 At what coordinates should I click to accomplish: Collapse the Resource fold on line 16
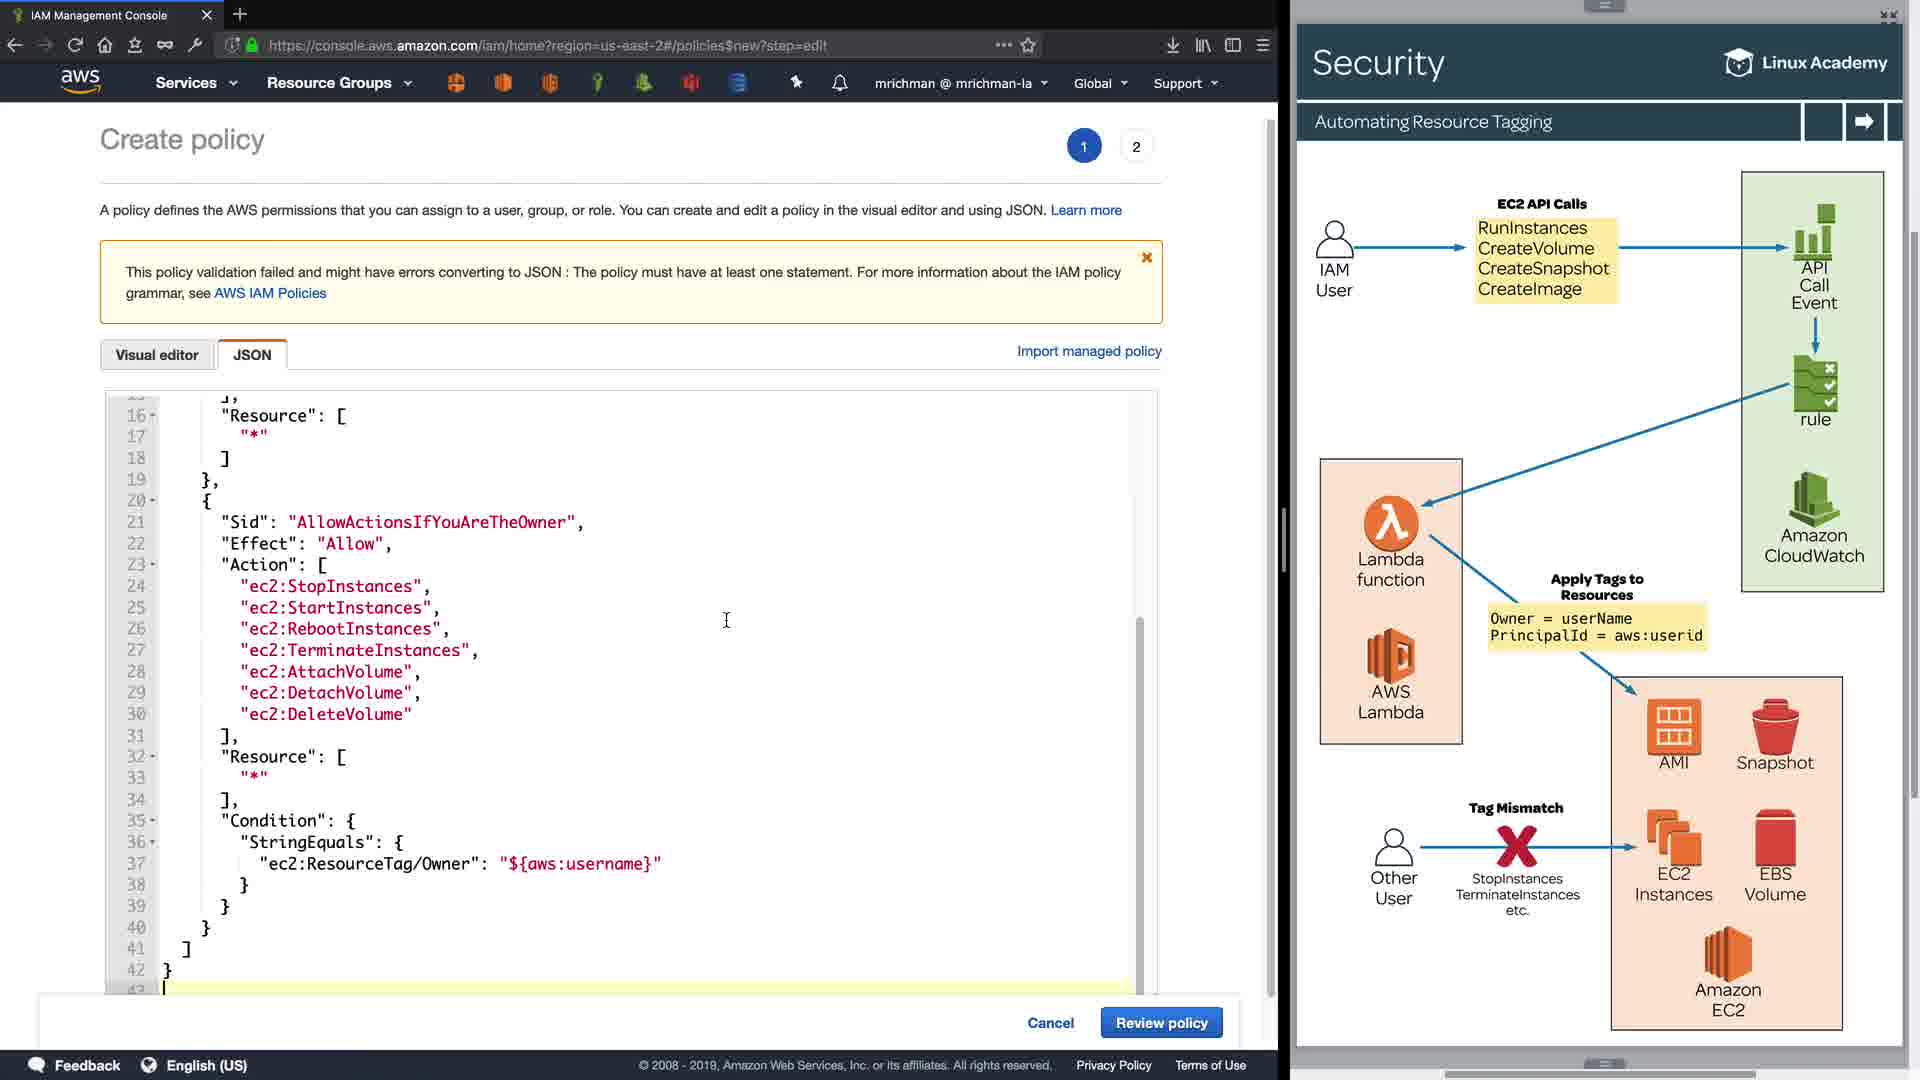153,416
